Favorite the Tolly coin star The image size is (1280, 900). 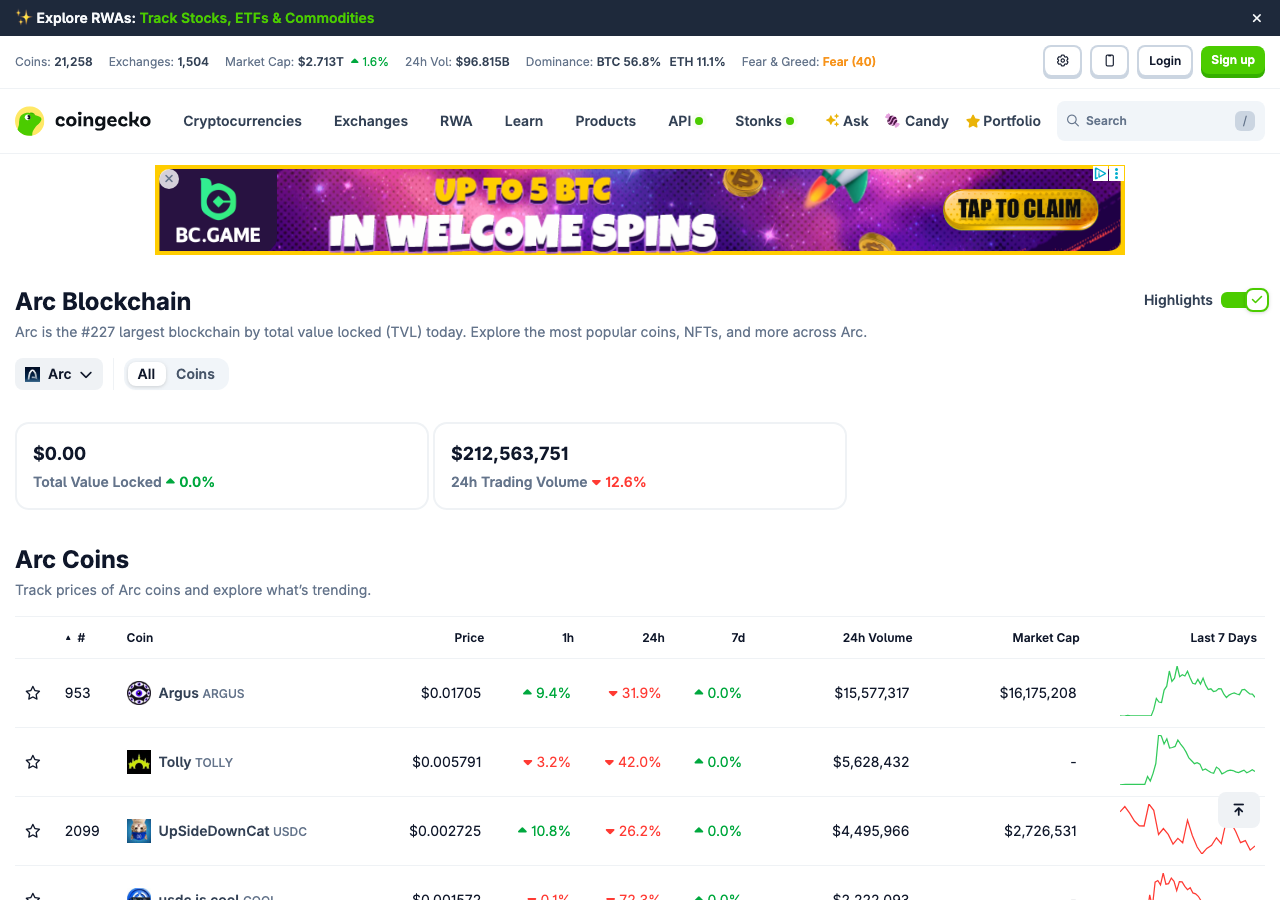(33, 762)
